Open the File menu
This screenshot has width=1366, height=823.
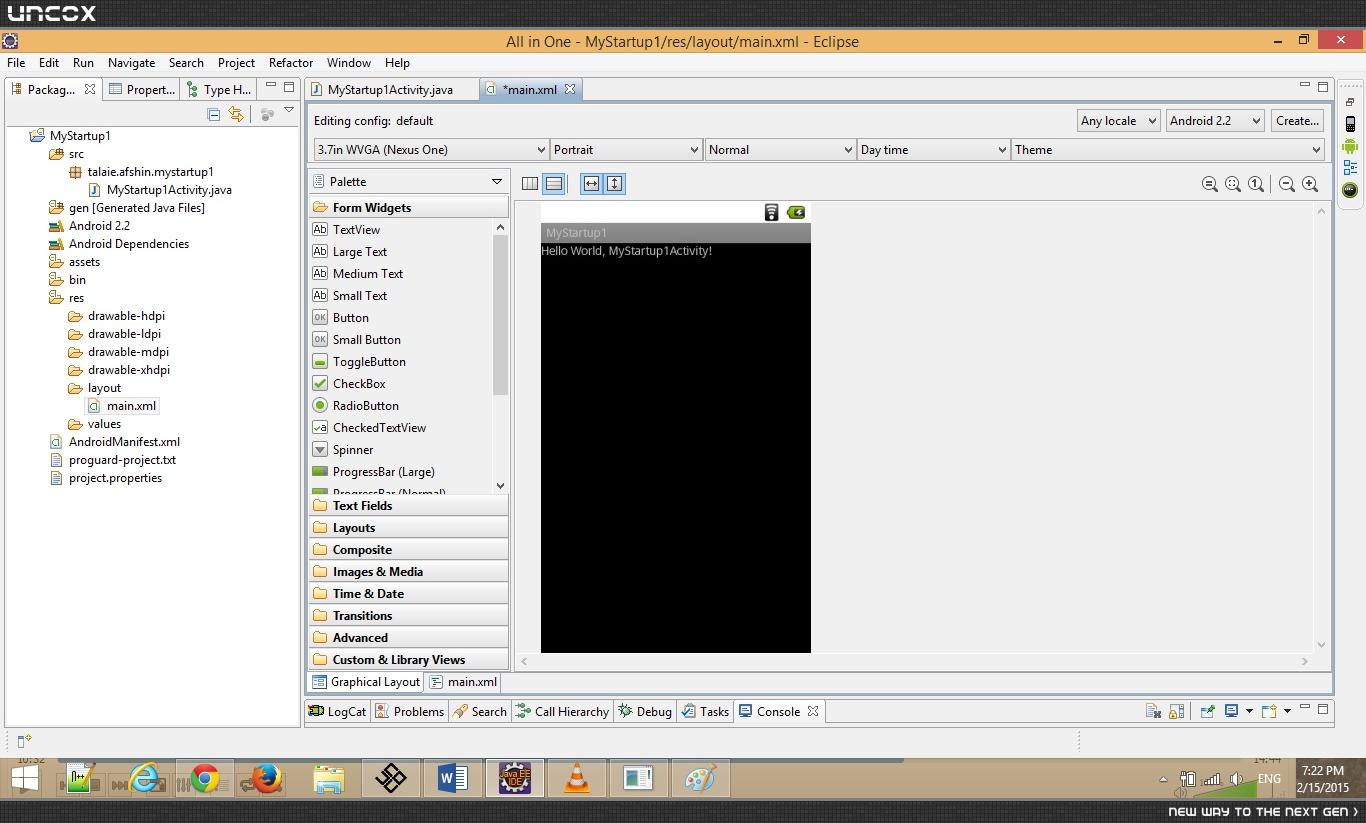[x=16, y=63]
